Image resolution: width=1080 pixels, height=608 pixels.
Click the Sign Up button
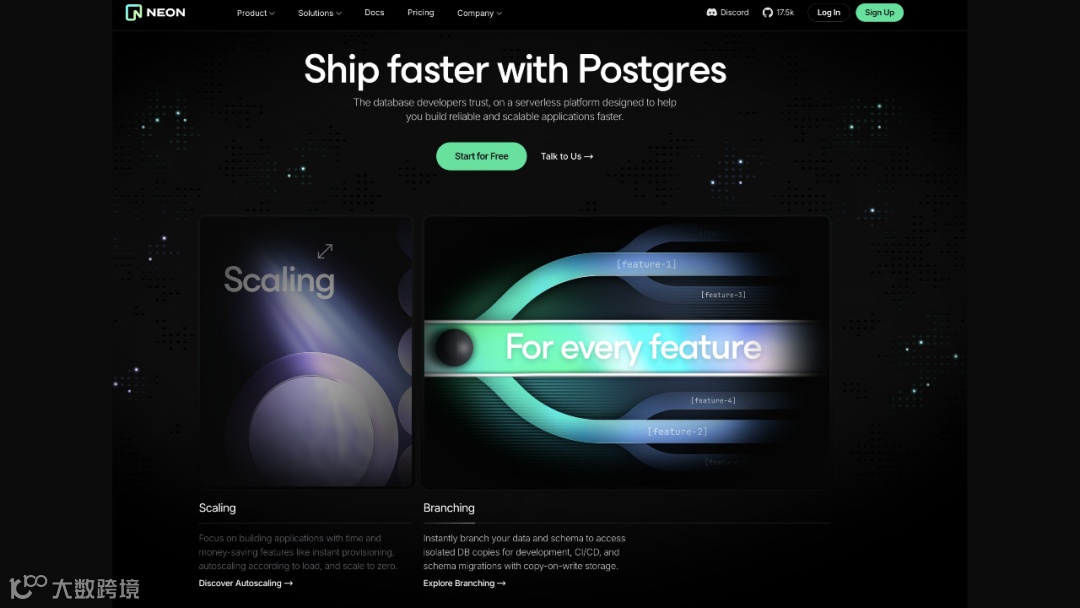pos(880,12)
